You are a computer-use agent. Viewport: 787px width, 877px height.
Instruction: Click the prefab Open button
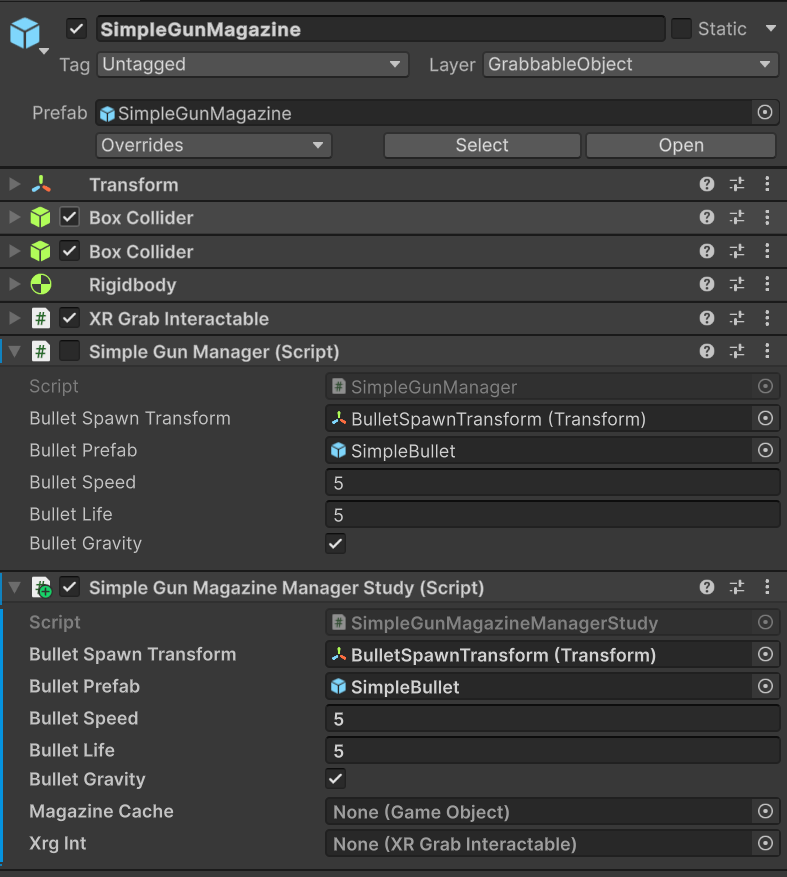[x=680, y=145]
